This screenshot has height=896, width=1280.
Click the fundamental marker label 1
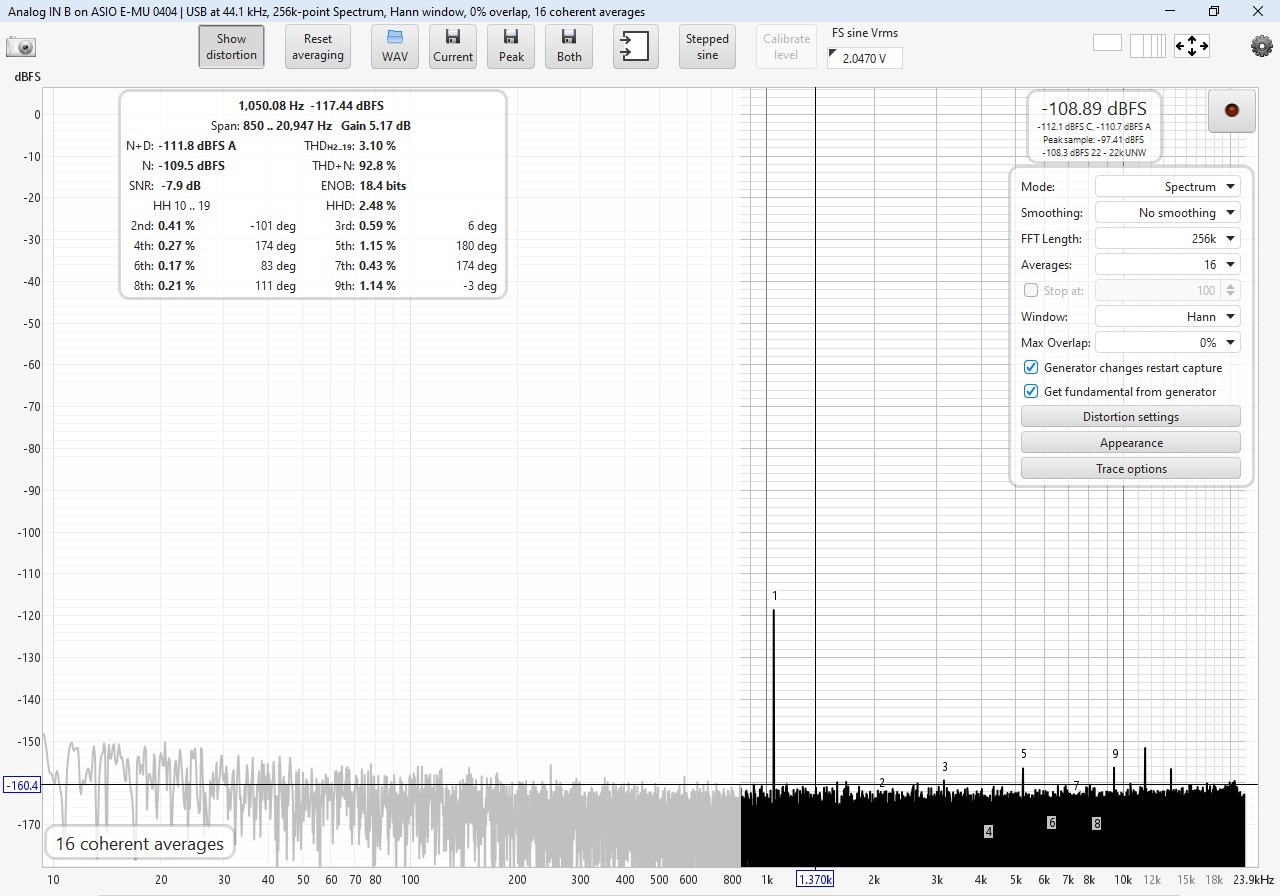click(774, 596)
